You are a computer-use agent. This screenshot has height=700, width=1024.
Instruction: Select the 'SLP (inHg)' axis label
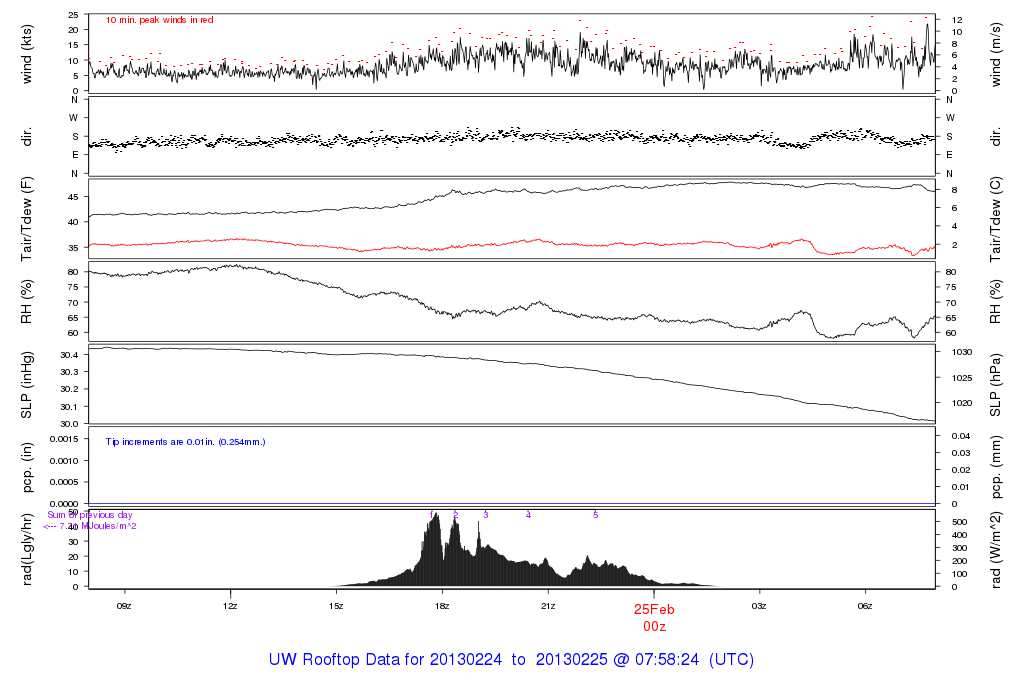[27, 385]
